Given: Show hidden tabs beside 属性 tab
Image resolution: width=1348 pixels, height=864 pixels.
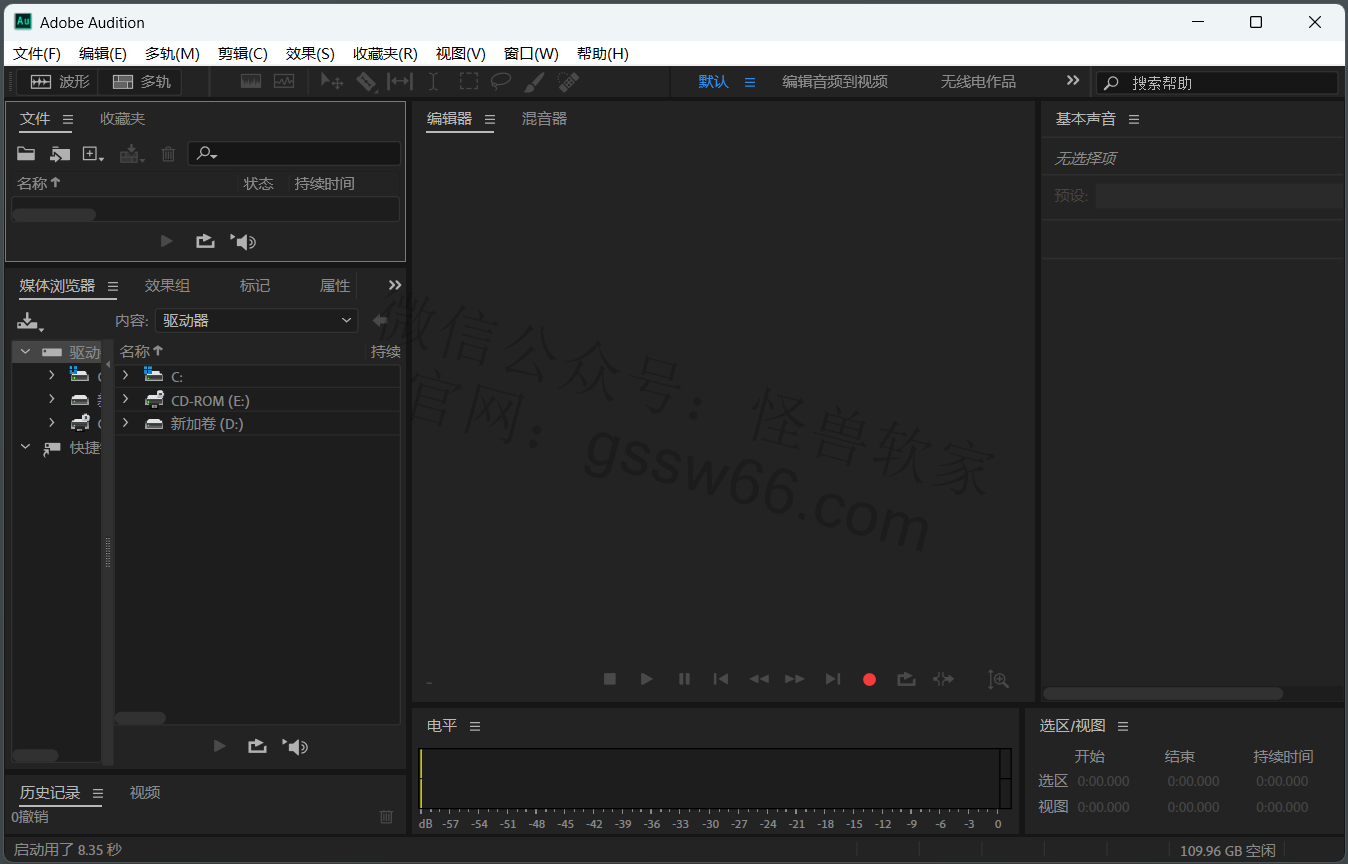Looking at the screenshot, I should pyautogui.click(x=395, y=286).
